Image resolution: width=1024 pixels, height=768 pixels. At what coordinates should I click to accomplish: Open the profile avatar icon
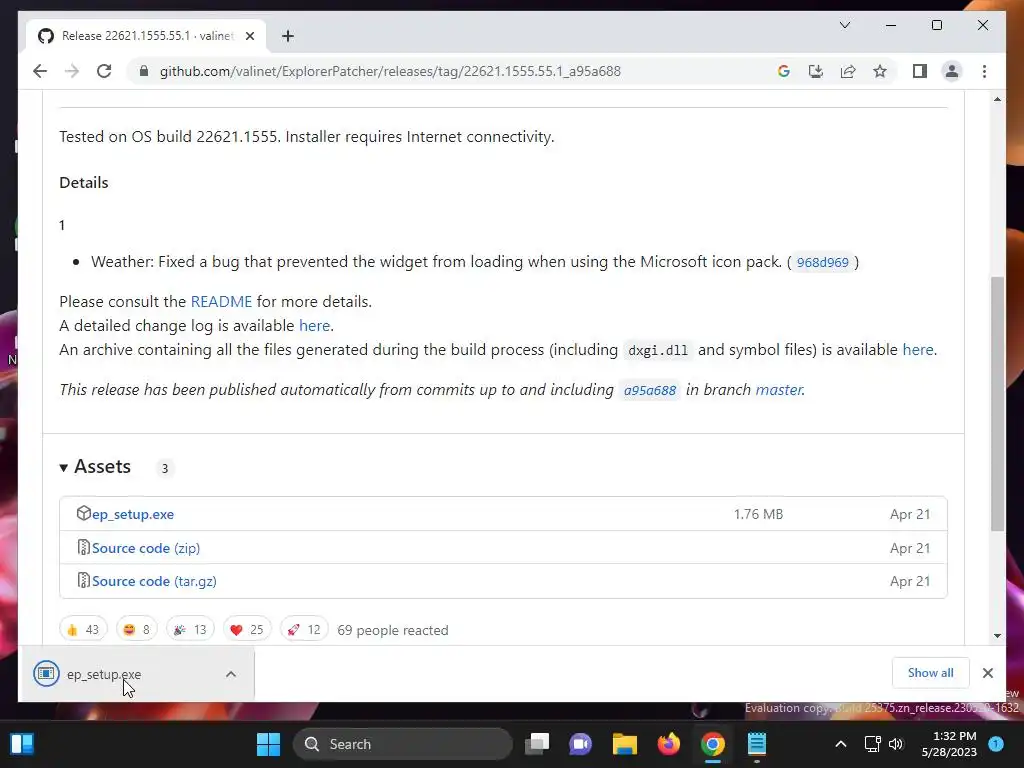coord(952,71)
